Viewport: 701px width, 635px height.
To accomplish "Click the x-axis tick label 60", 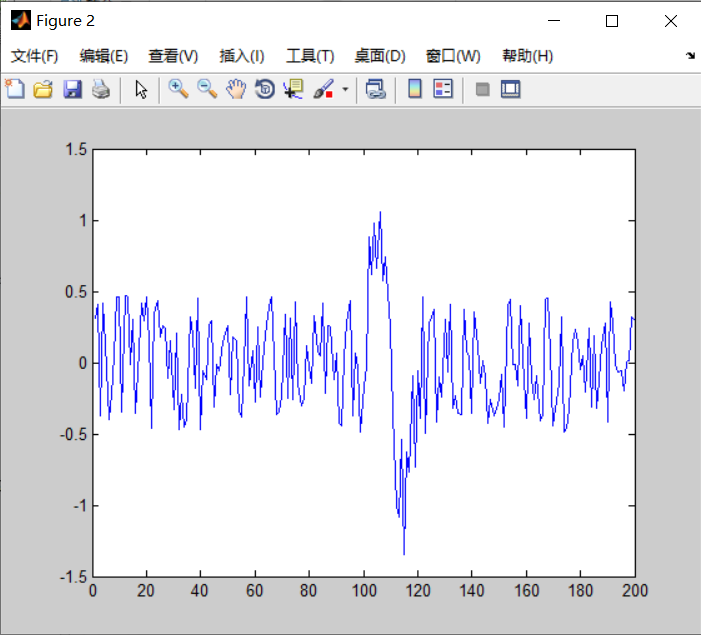I will pos(255,591).
